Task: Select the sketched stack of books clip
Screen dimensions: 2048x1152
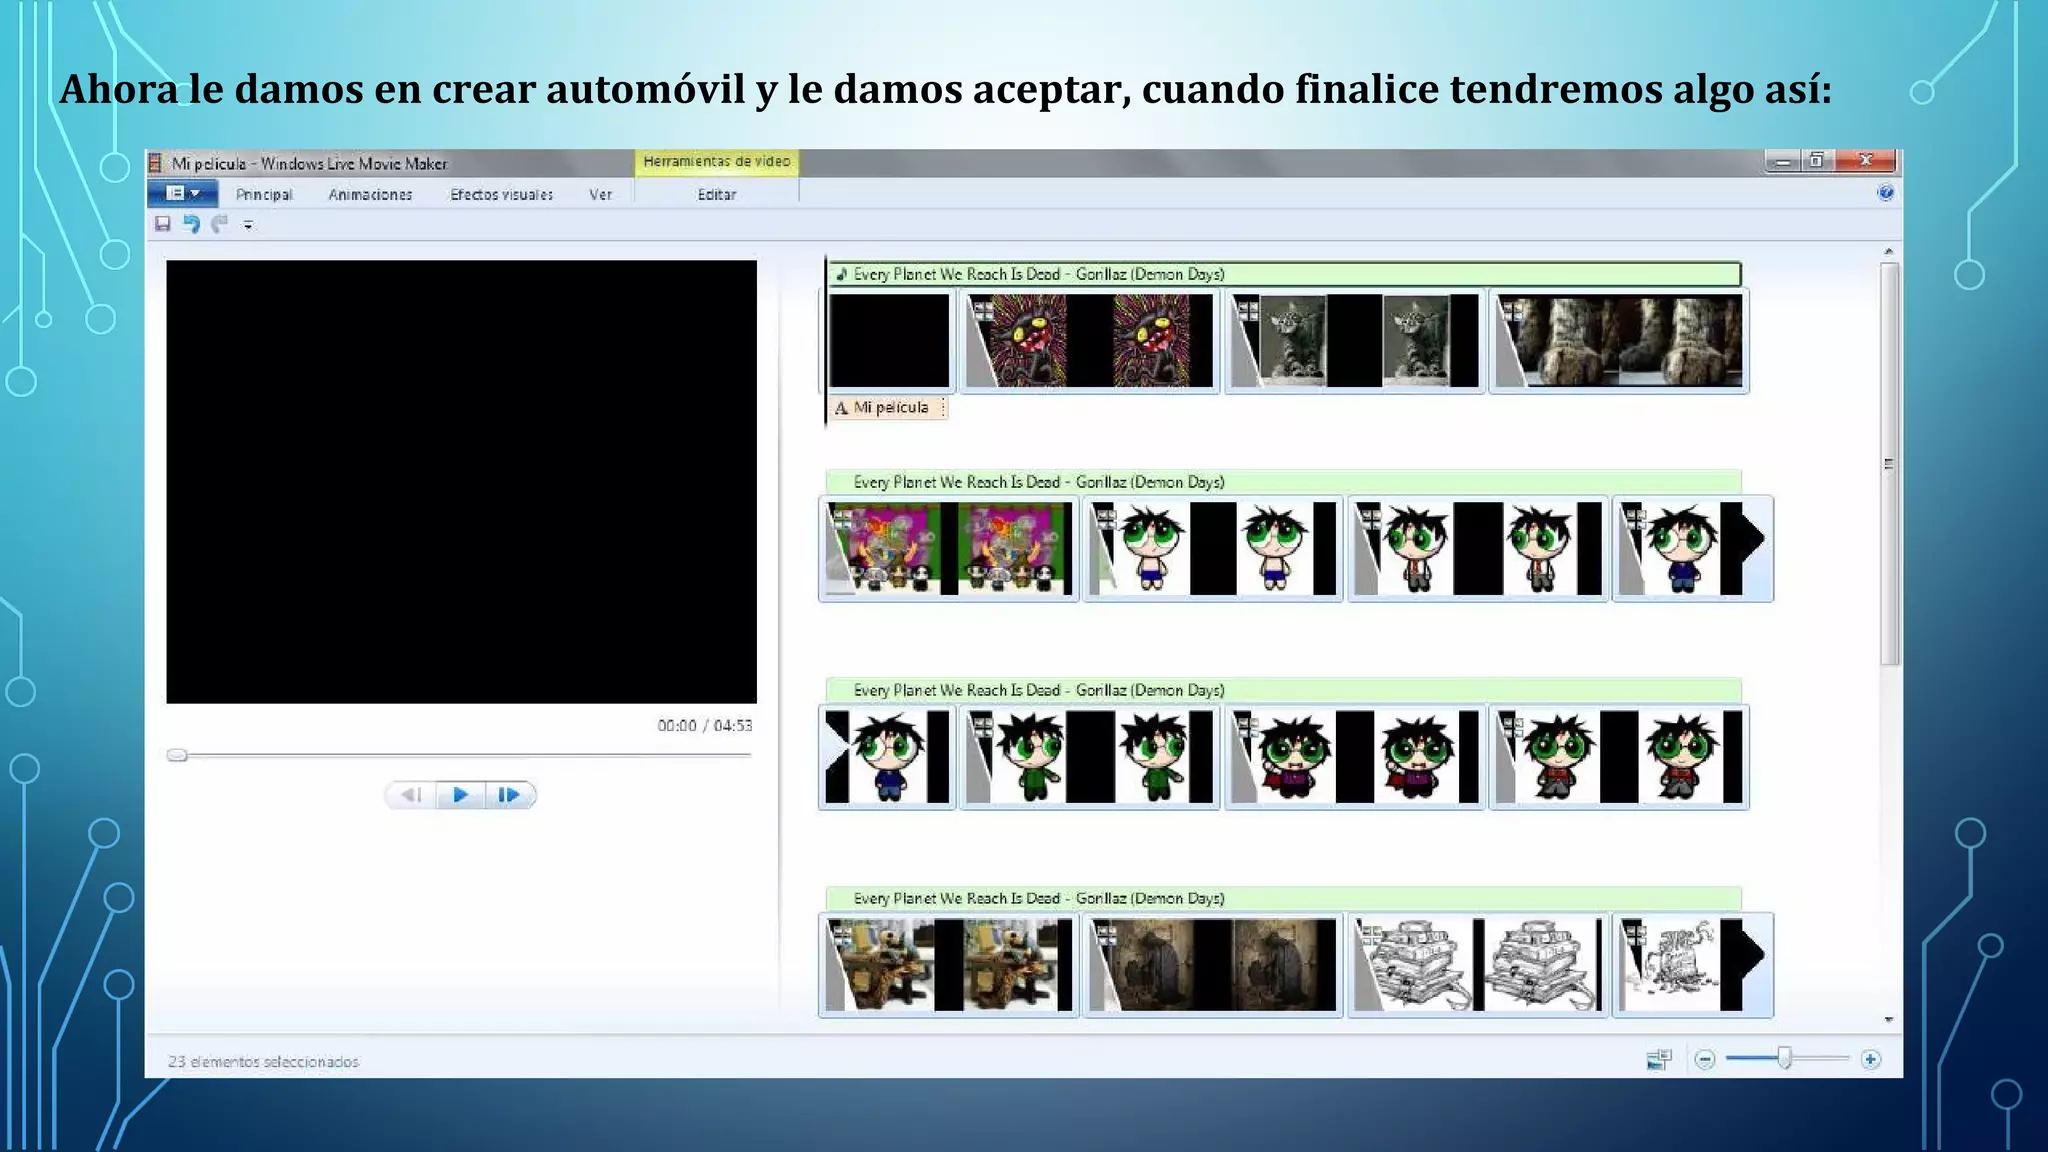Action: click(1478, 964)
